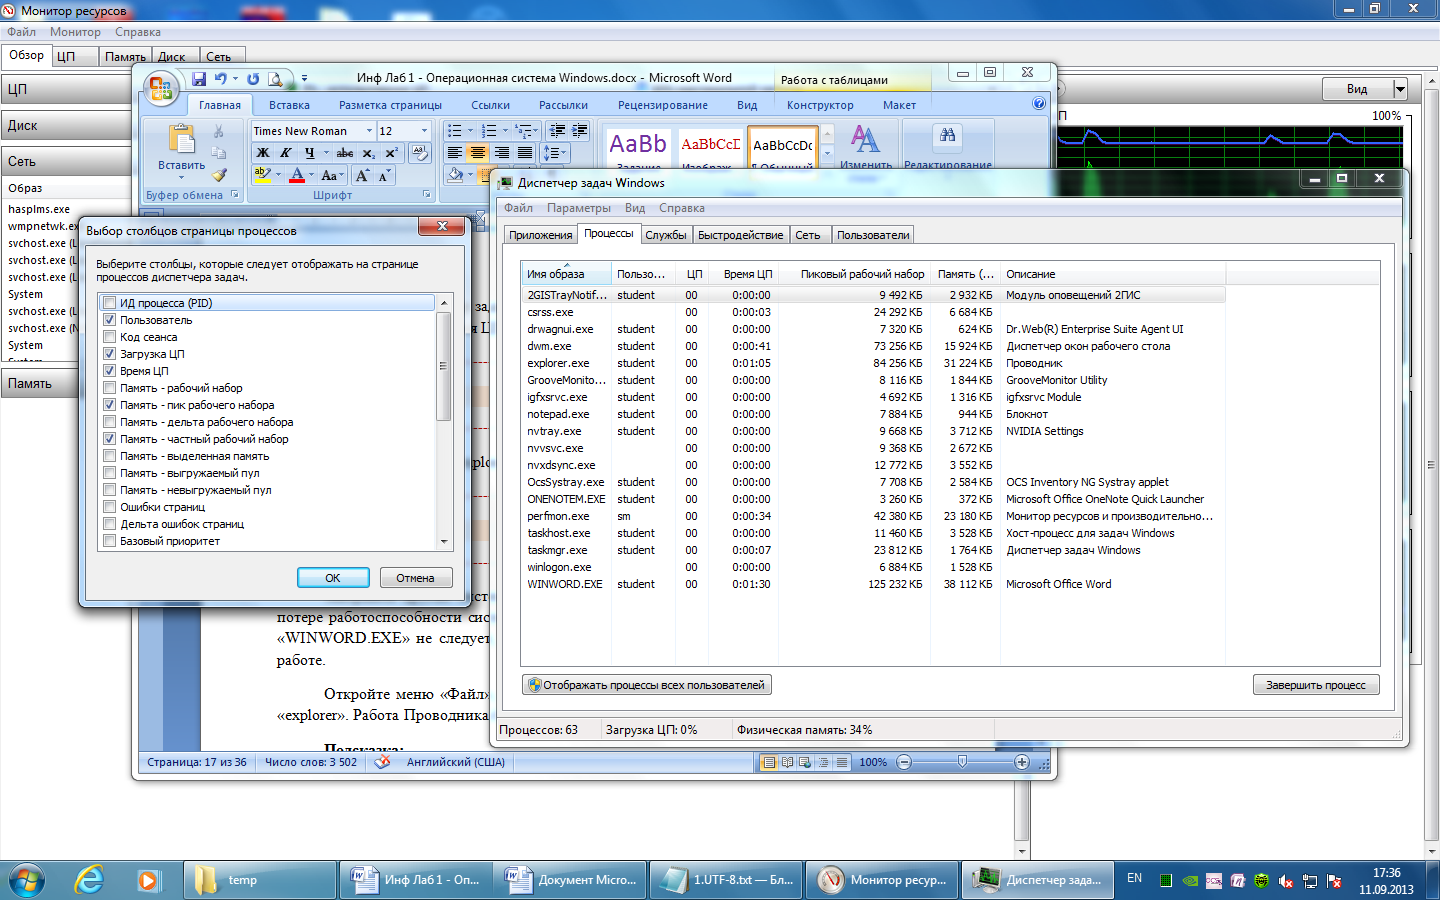Image resolution: width=1440 pixels, height=900 pixels.
Task: Check the Базовый приоритет checkbox
Action: pyautogui.click(x=110, y=541)
